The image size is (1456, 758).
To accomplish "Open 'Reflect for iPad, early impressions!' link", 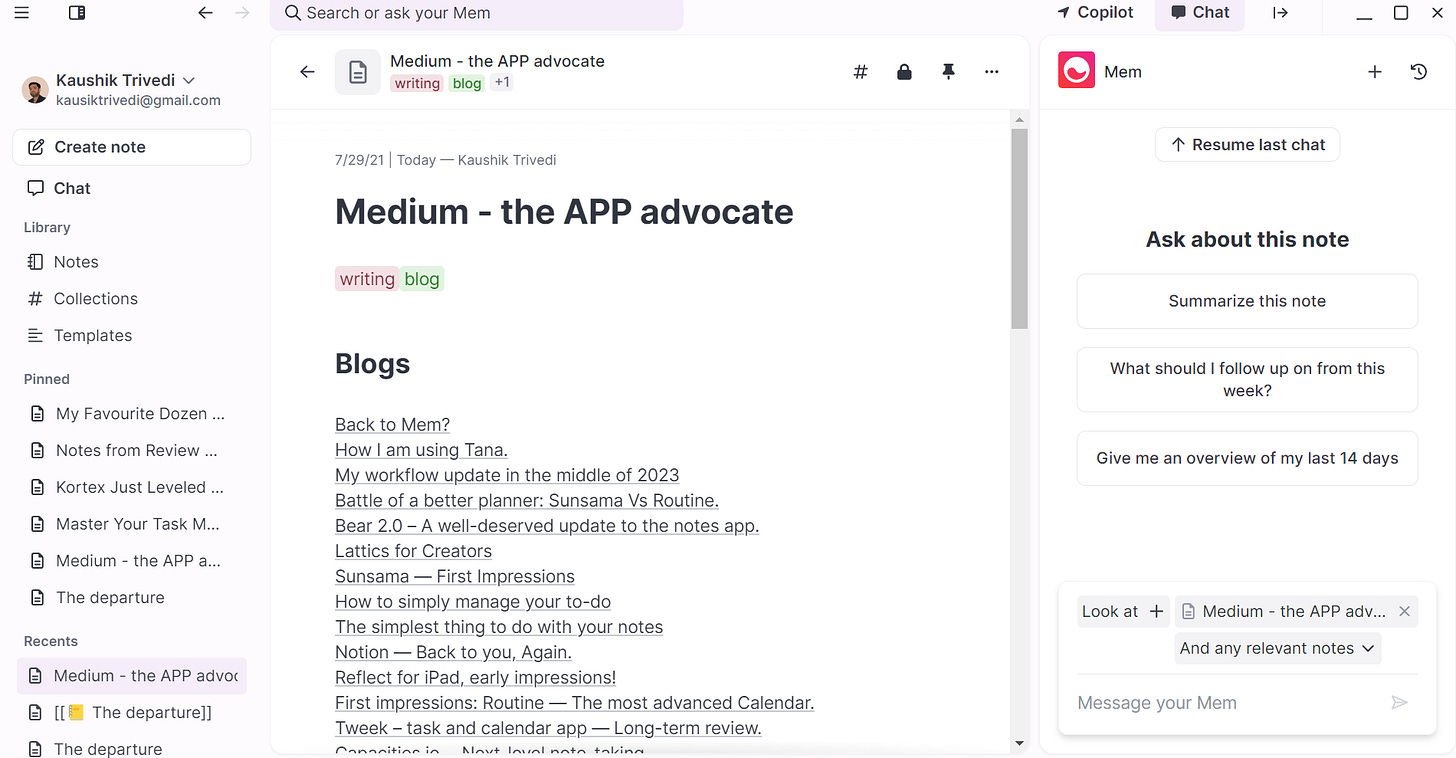I will (476, 678).
